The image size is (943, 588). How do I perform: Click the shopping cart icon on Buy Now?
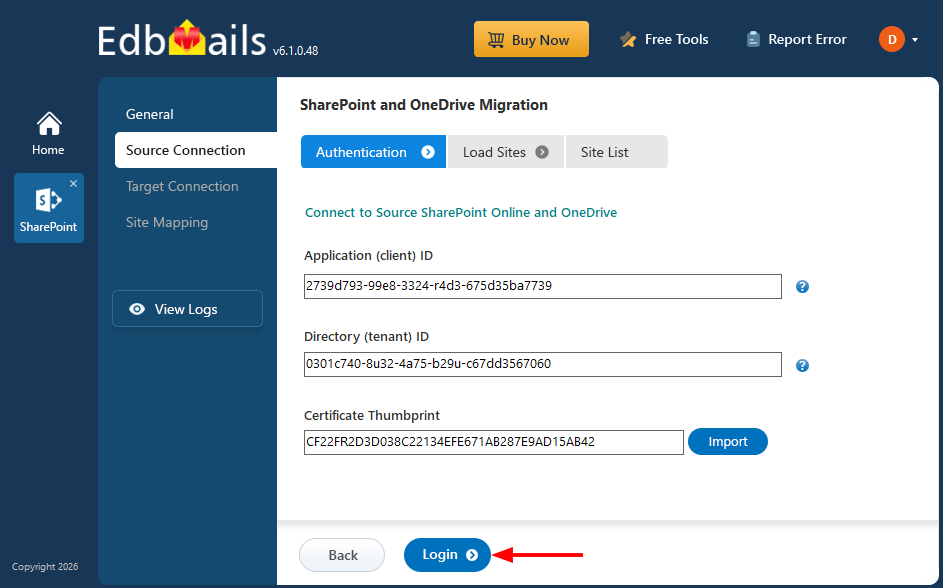coord(497,39)
